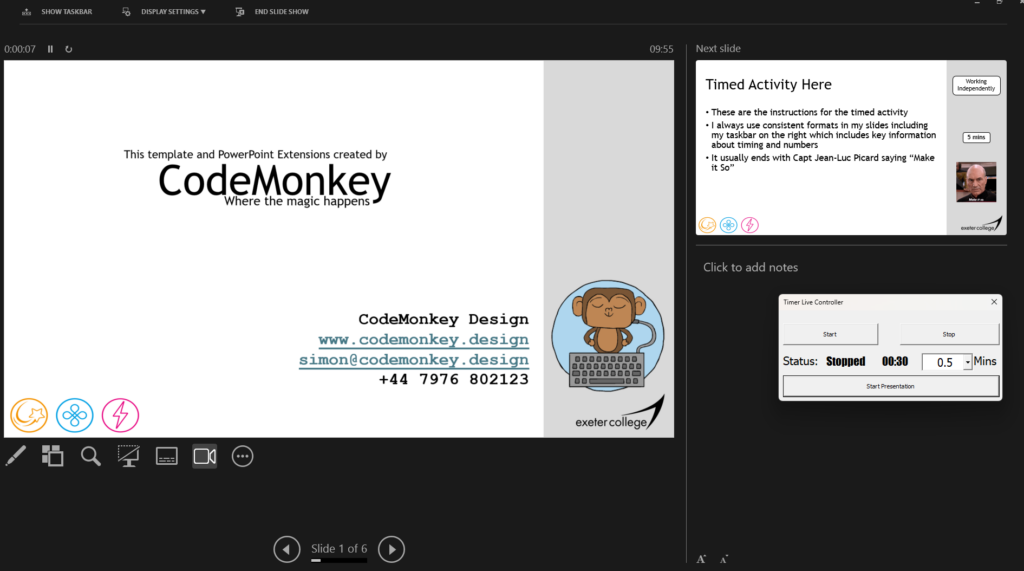The height and width of the screenshot is (571, 1024).
Task: Open the www.codemonkey.design link
Action: (423, 340)
